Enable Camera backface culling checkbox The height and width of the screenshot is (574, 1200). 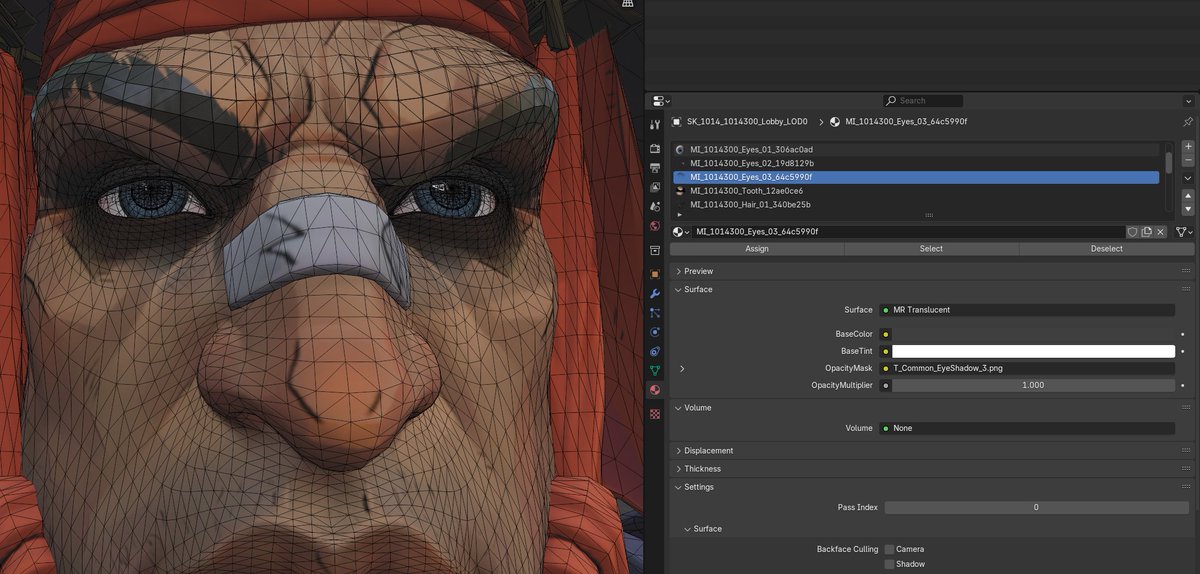coord(889,549)
